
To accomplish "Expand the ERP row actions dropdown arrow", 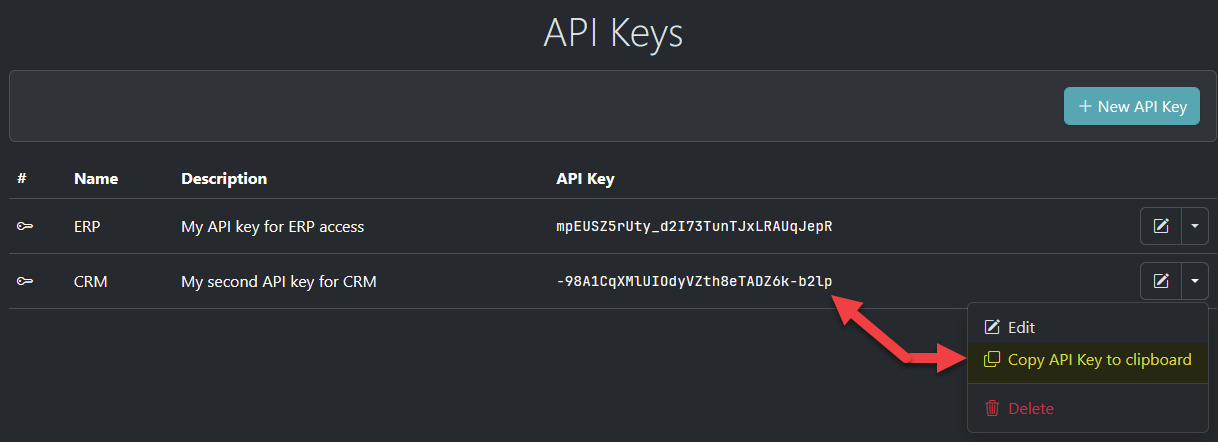I will pyautogui.click(x=1195, y=226).
